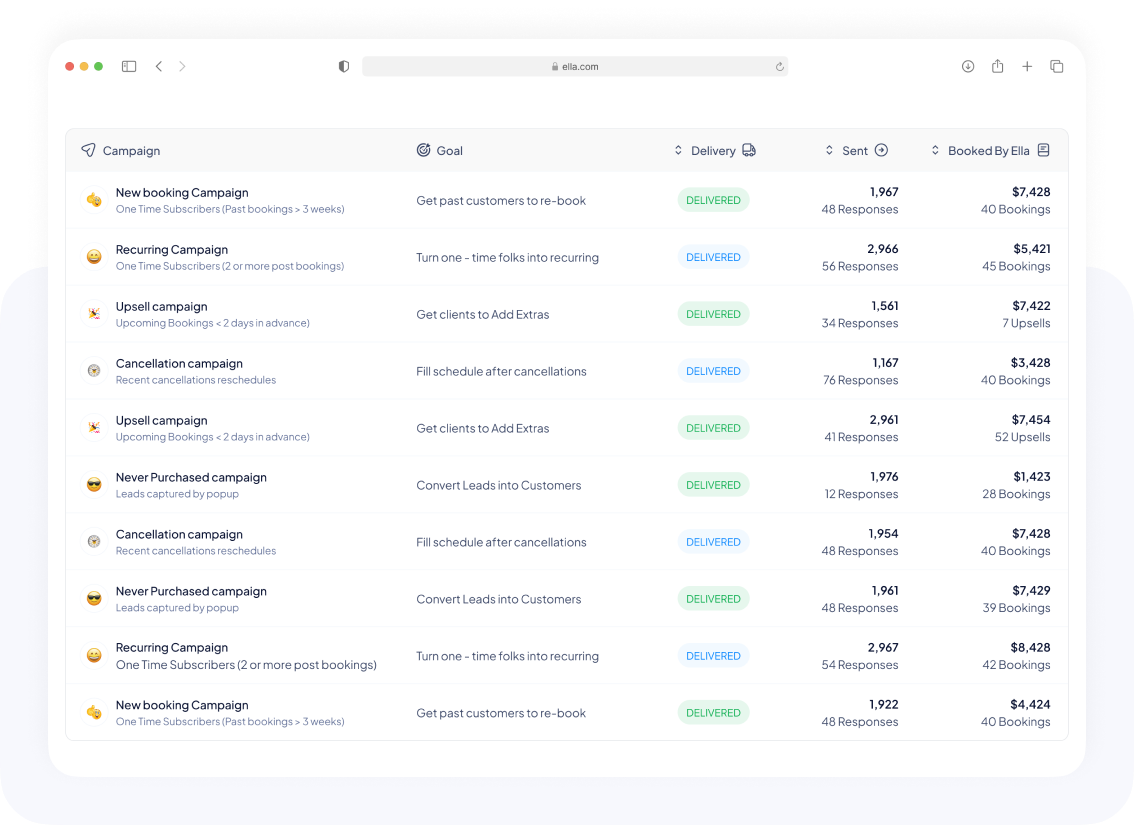Click the privacy shield icon beside address bar

pos(344,67)
